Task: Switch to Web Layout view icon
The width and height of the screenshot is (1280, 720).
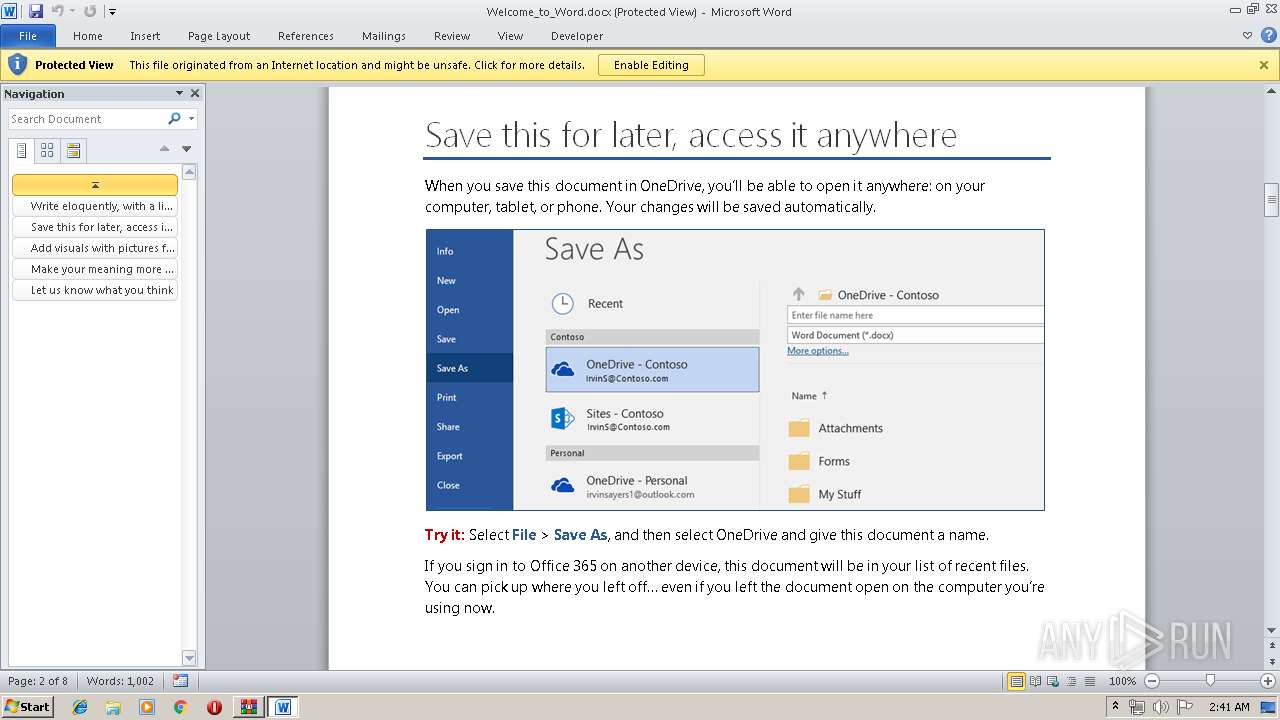Action: click(1053, 681)
